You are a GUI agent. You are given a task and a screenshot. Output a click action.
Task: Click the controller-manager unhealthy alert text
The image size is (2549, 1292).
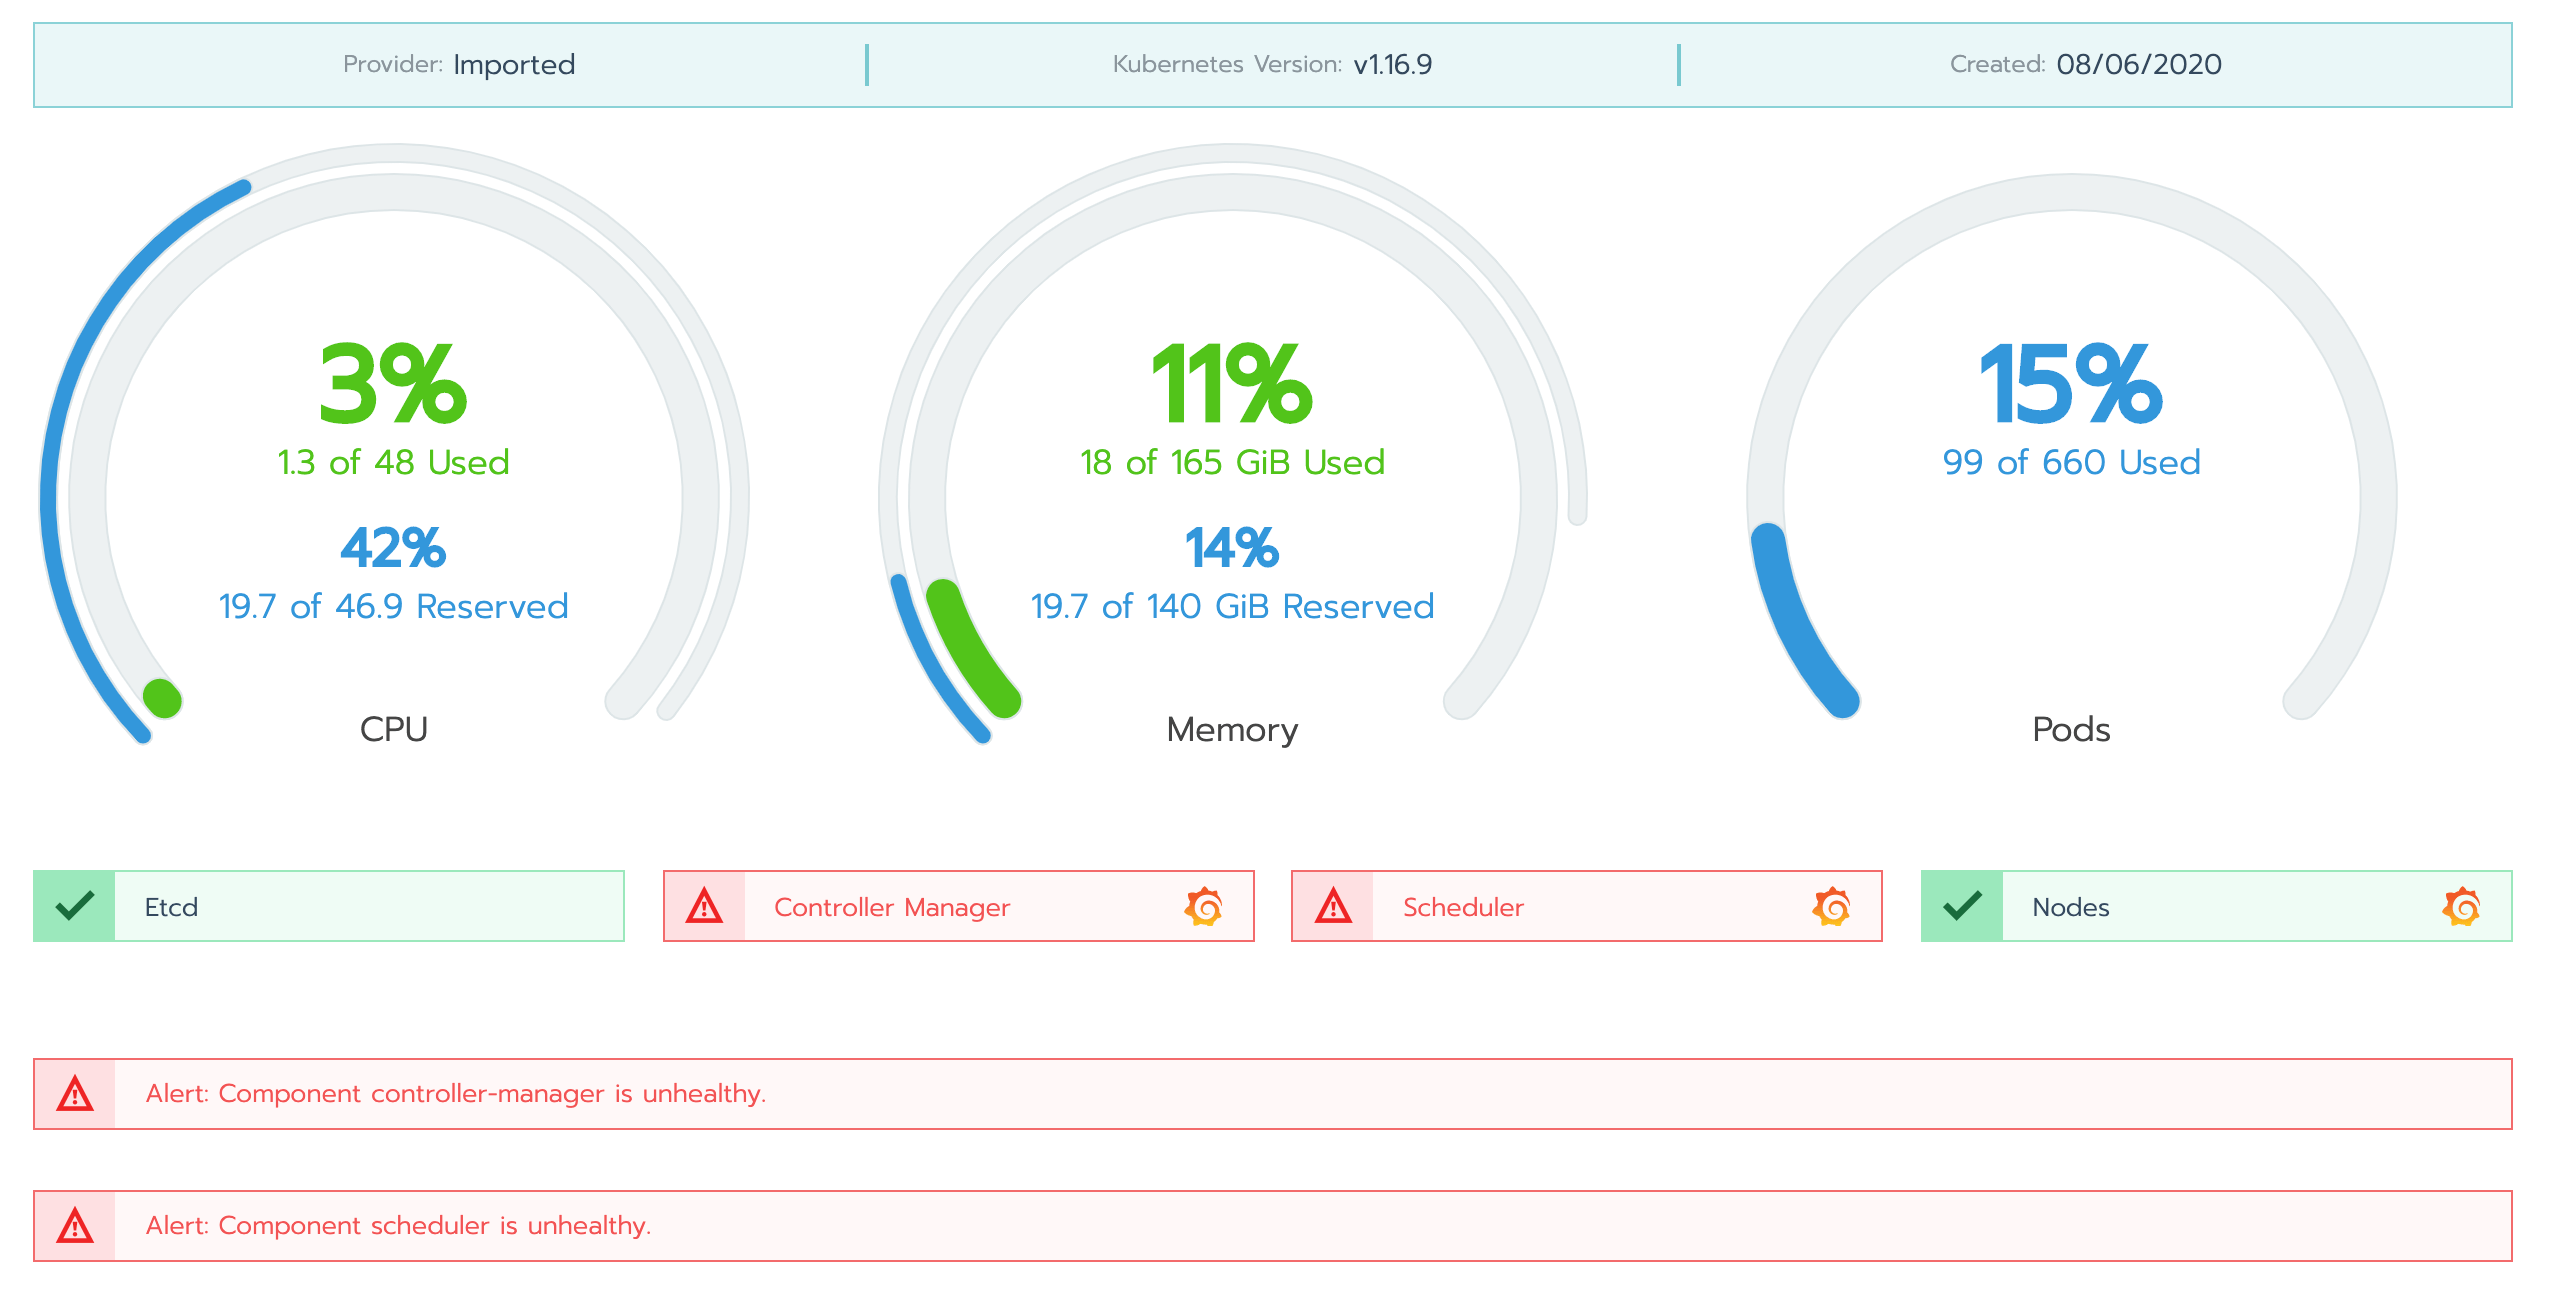point(456,1093)
